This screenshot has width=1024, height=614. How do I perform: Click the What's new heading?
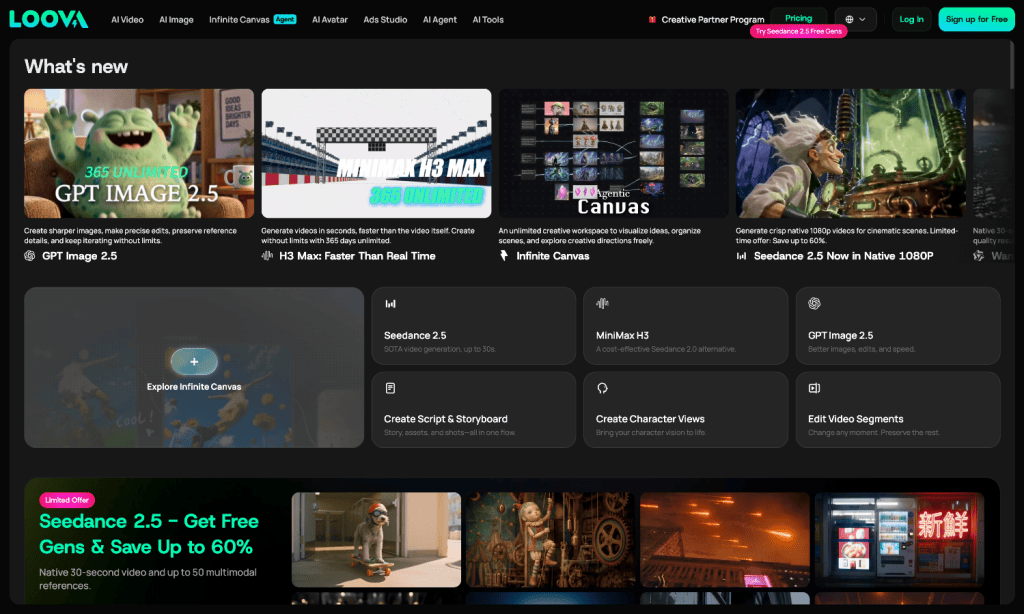76,67
